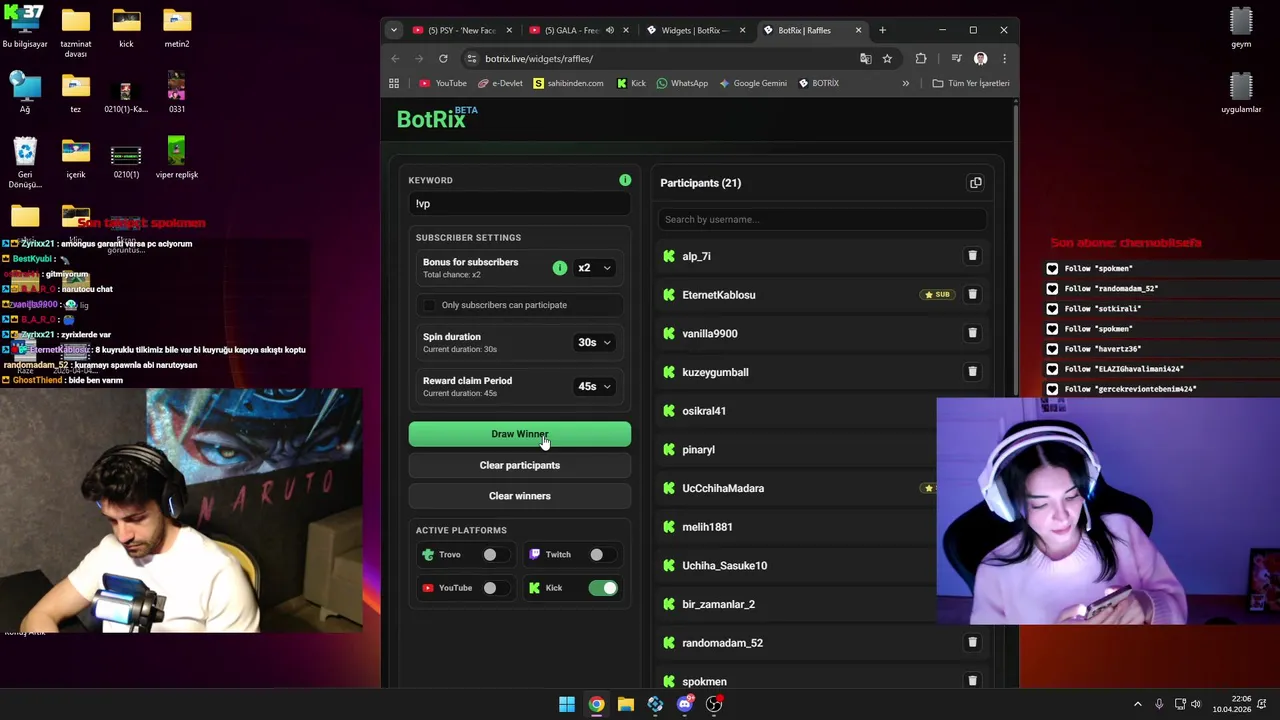1280x720 pixels.
Task: Open the Kick bookmark
Action: [x=631, y=83]
